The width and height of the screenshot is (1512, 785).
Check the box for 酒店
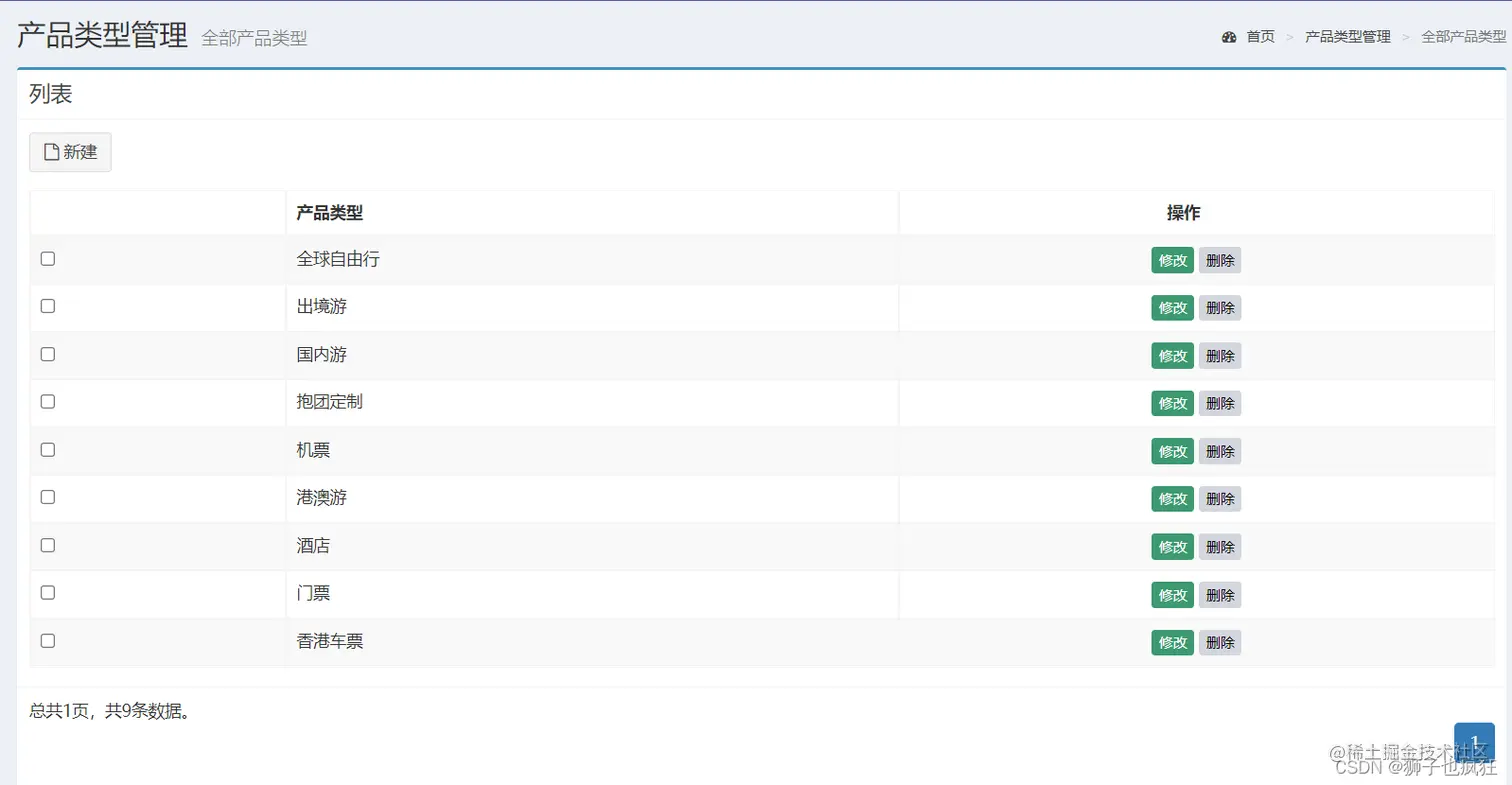48,545
